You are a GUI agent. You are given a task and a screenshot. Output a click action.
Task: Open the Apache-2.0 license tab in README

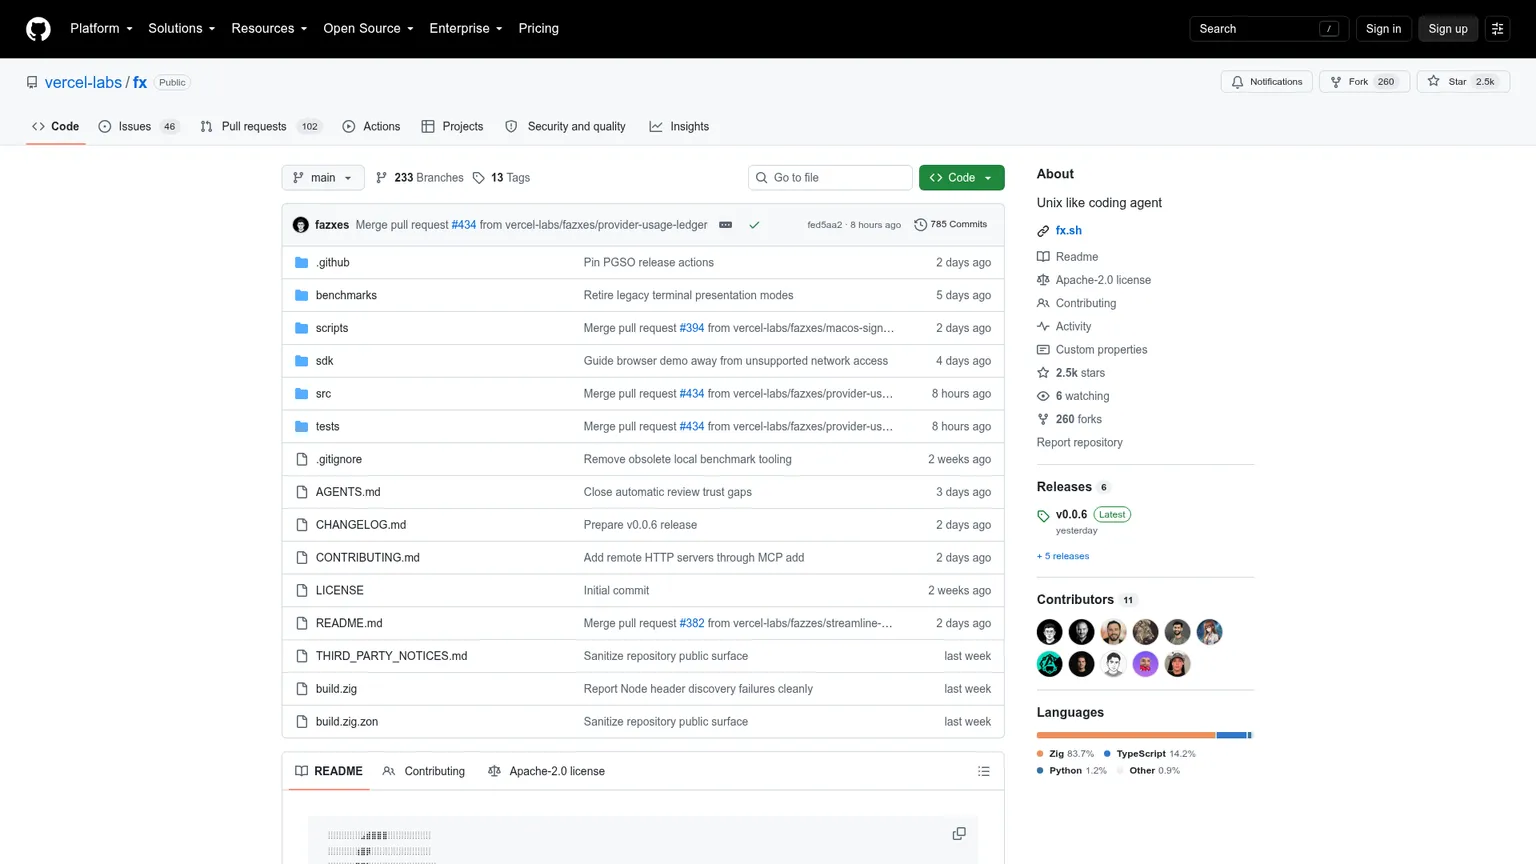[x=546, y=771]
